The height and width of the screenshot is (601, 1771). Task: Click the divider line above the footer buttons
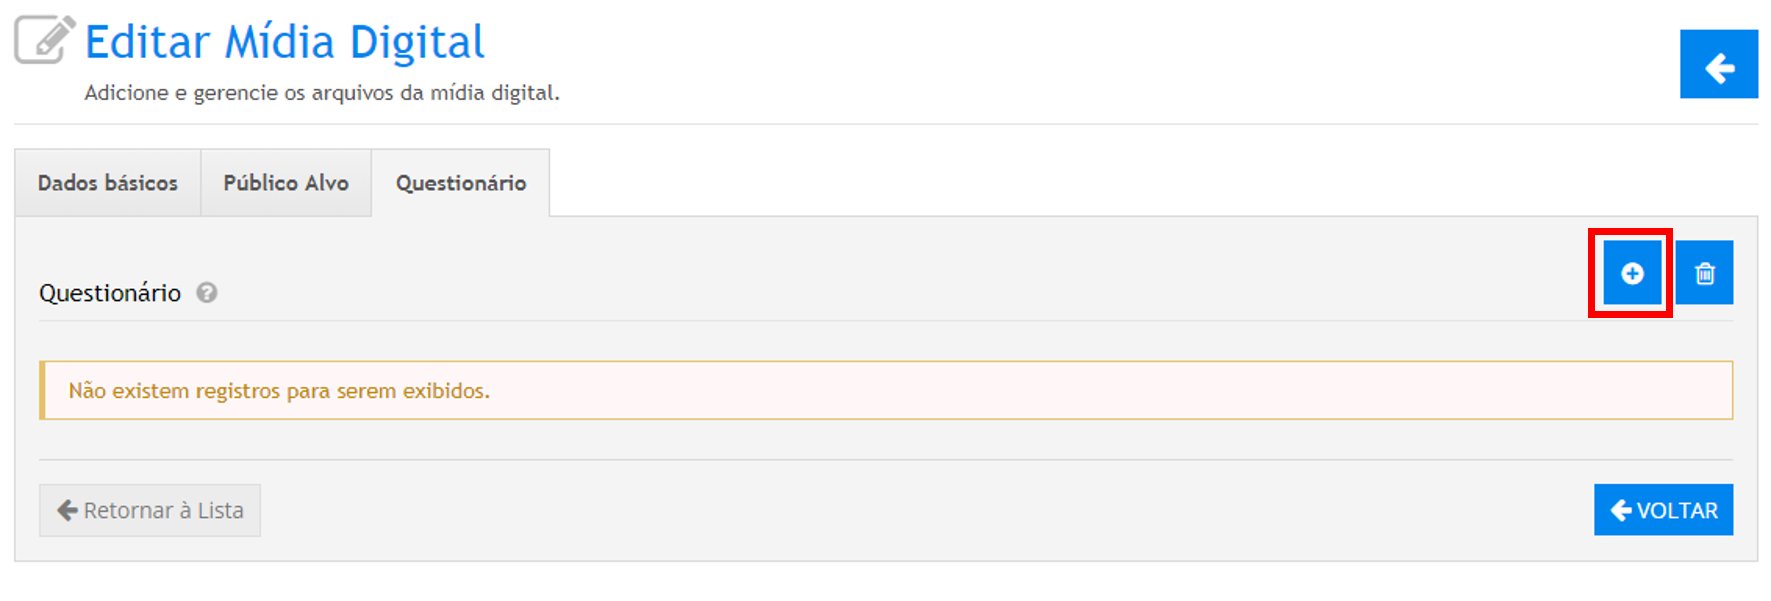pos(885,460)
